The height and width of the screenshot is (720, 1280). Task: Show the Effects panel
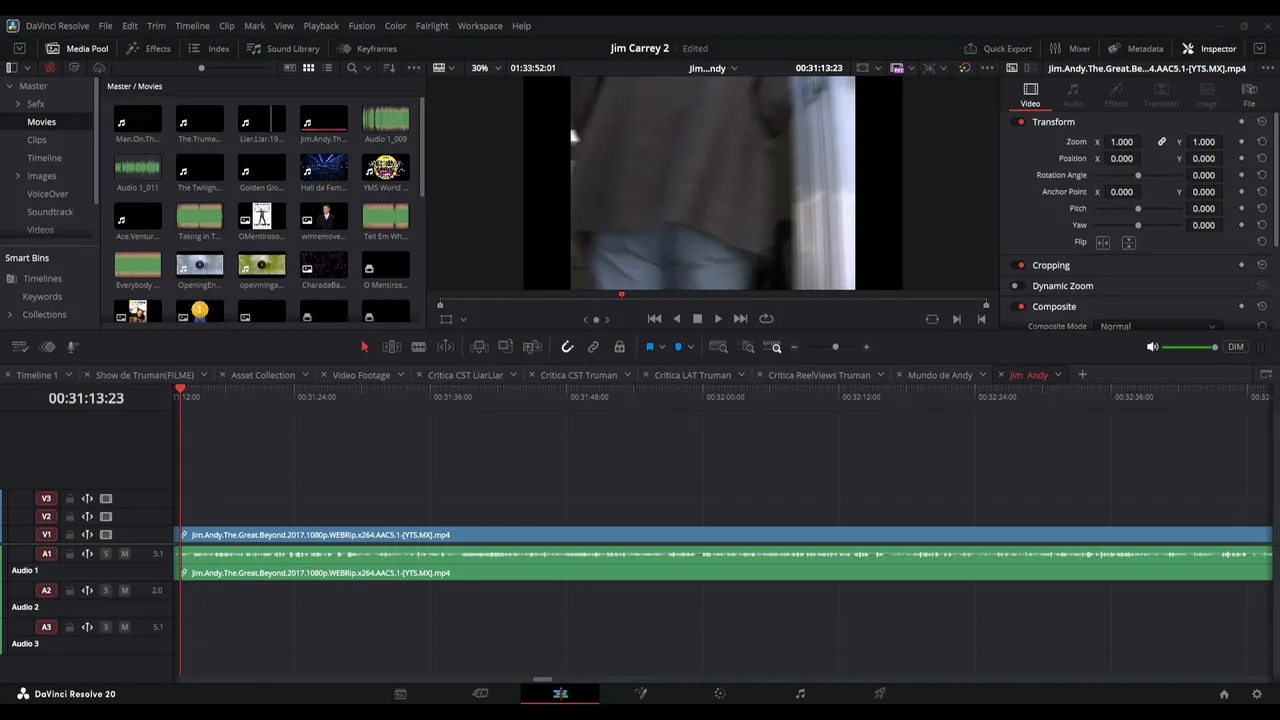[x=148, y=48]
